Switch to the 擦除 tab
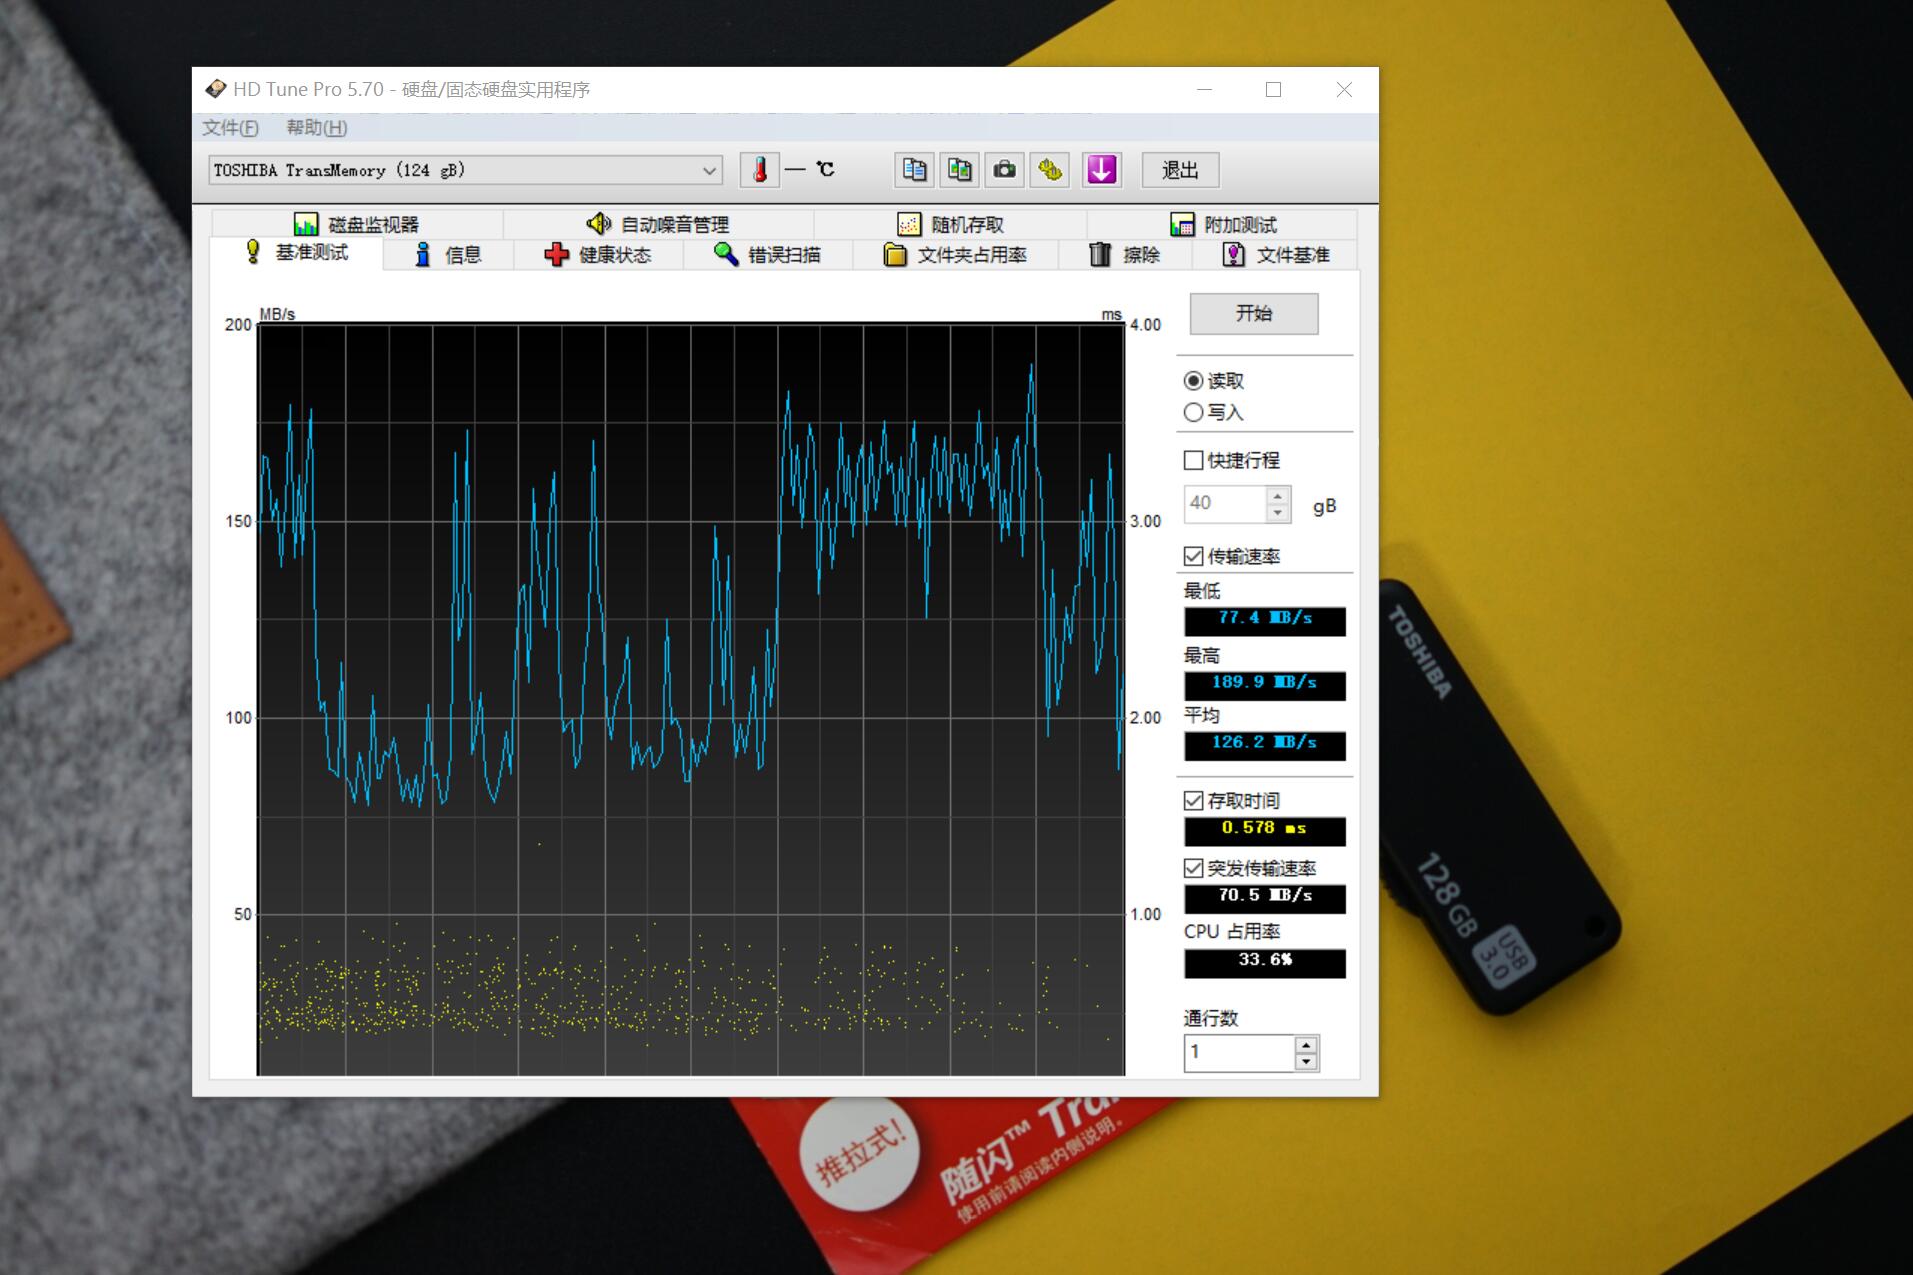Viewport: 1913px width, 1275px height. click(1125, 255)
